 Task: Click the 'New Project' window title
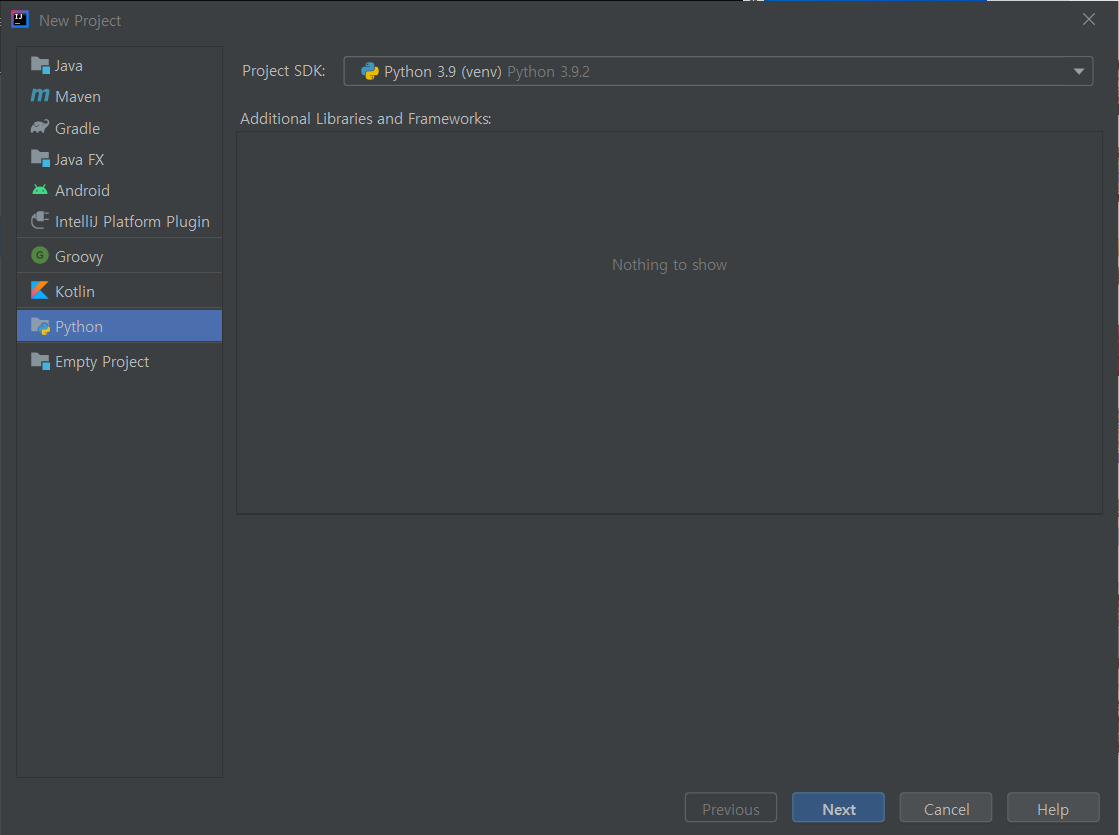pyautogui.click(x=80, y=21)
